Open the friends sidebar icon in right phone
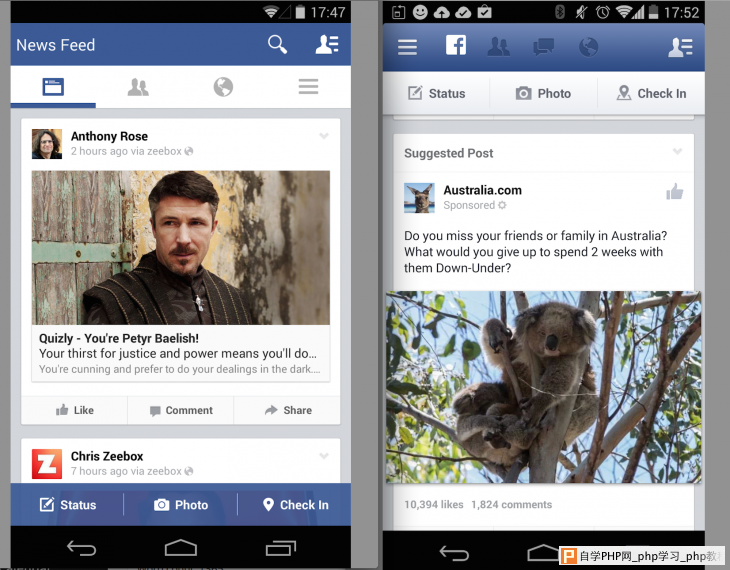The width and height of the screenshot is (730, 570). click(x=680, y=47)
